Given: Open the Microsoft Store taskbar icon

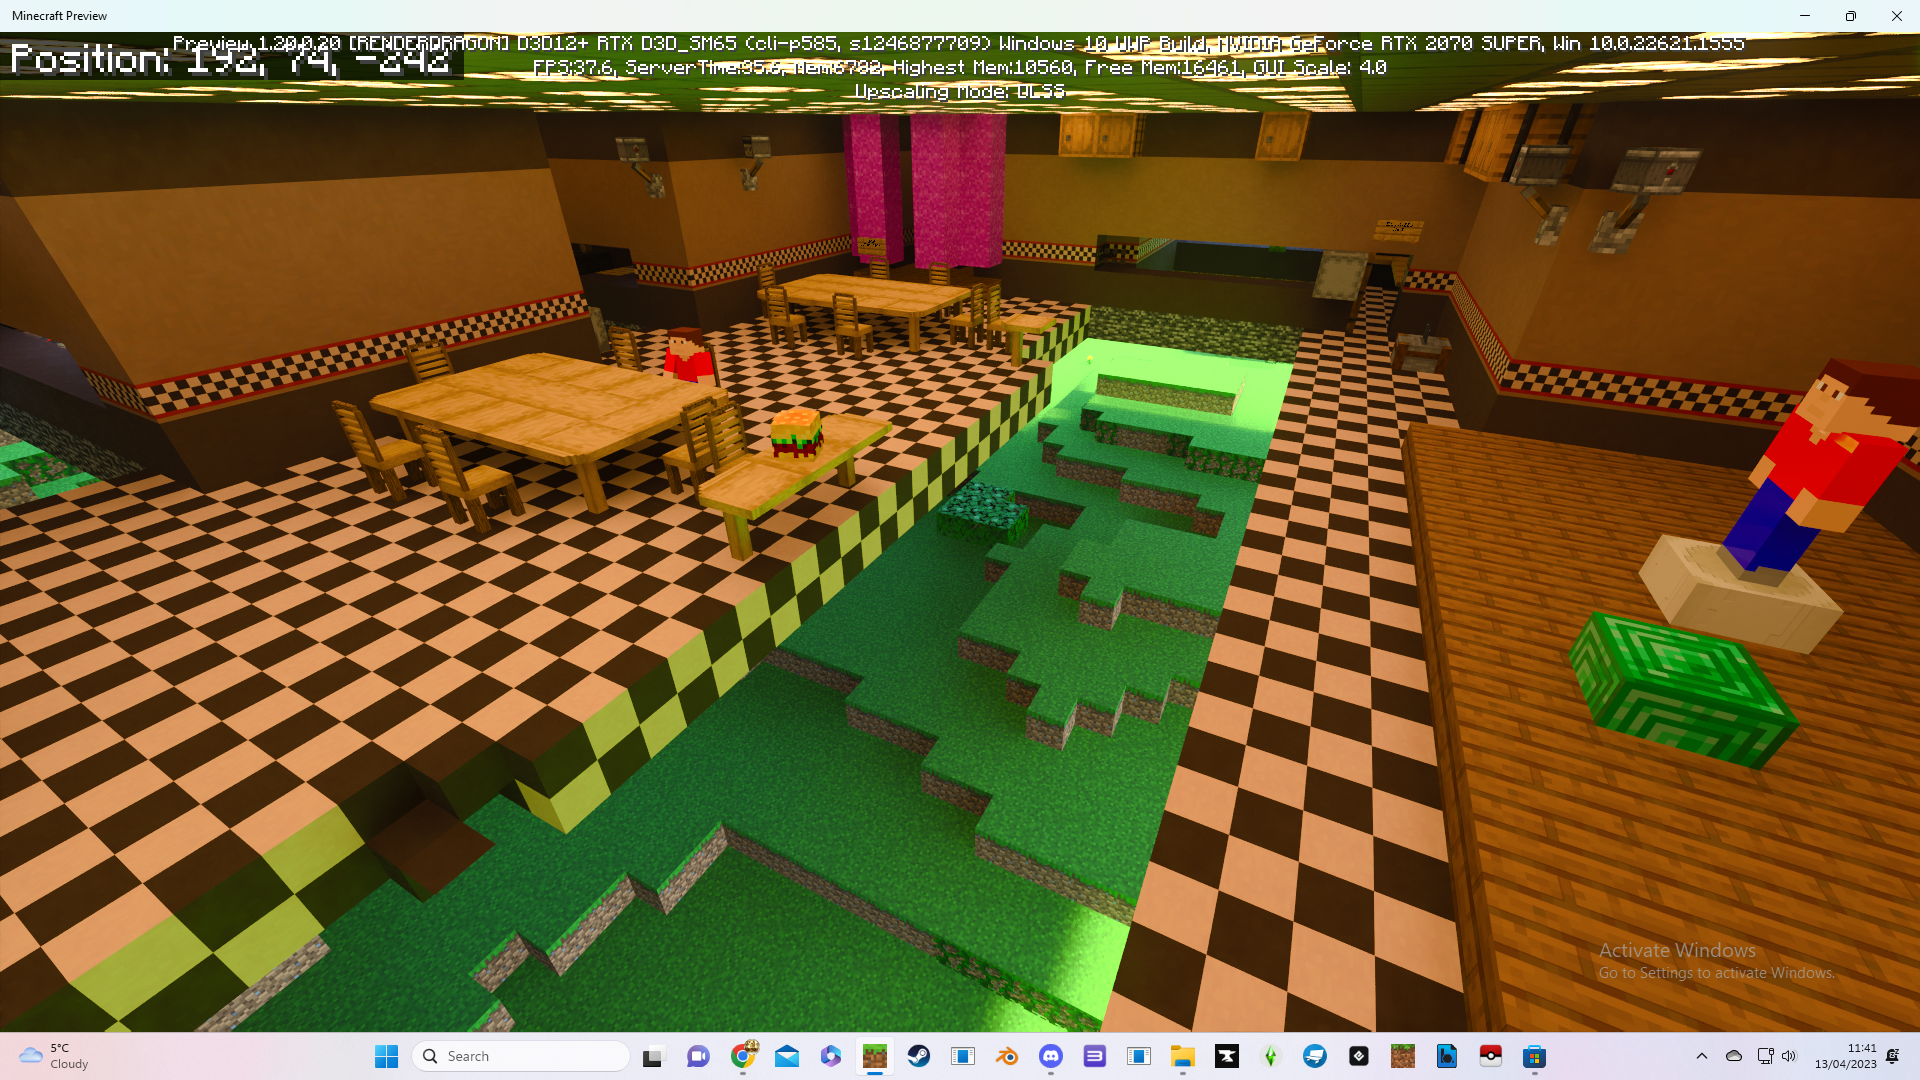Looking at the screenshot, I should 1534,1056.
